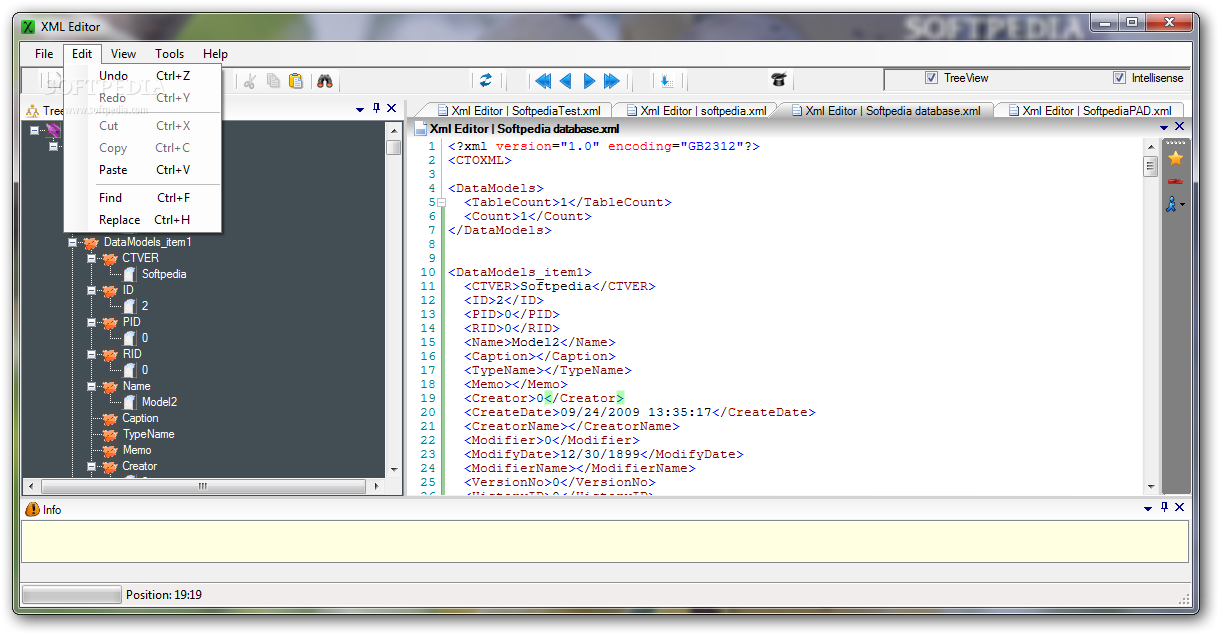Click the Info panel warning icon
The height and width of the screenshot is (635, 1220).
32,509
